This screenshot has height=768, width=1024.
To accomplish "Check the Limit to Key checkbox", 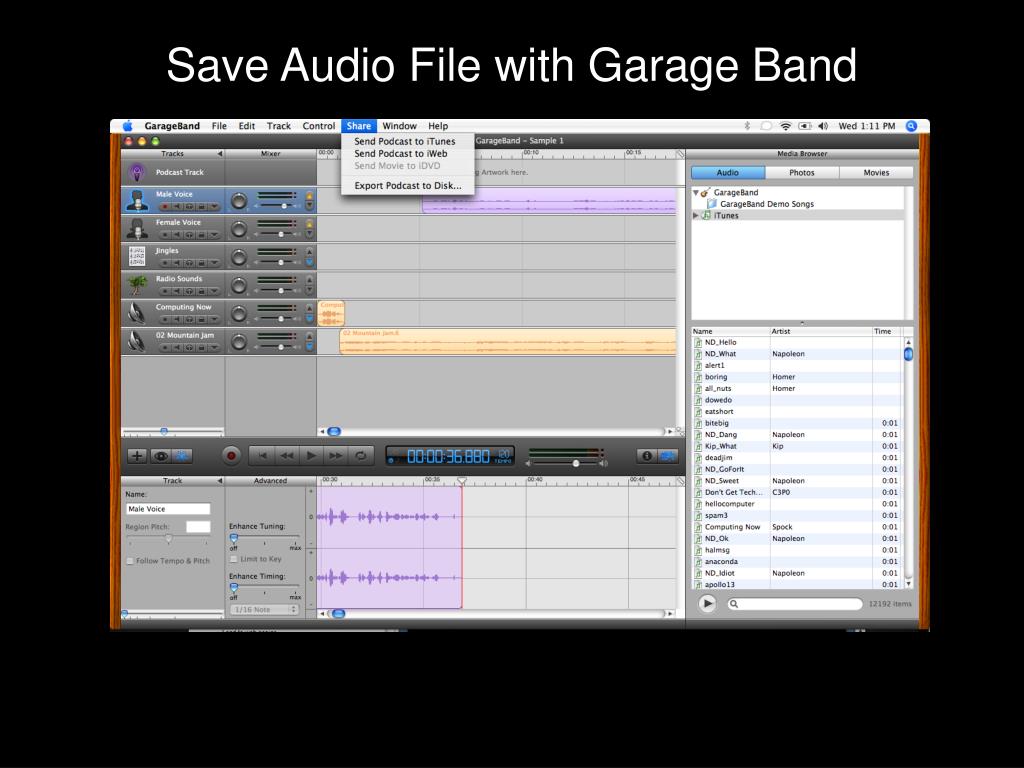I will click(234, 559).
